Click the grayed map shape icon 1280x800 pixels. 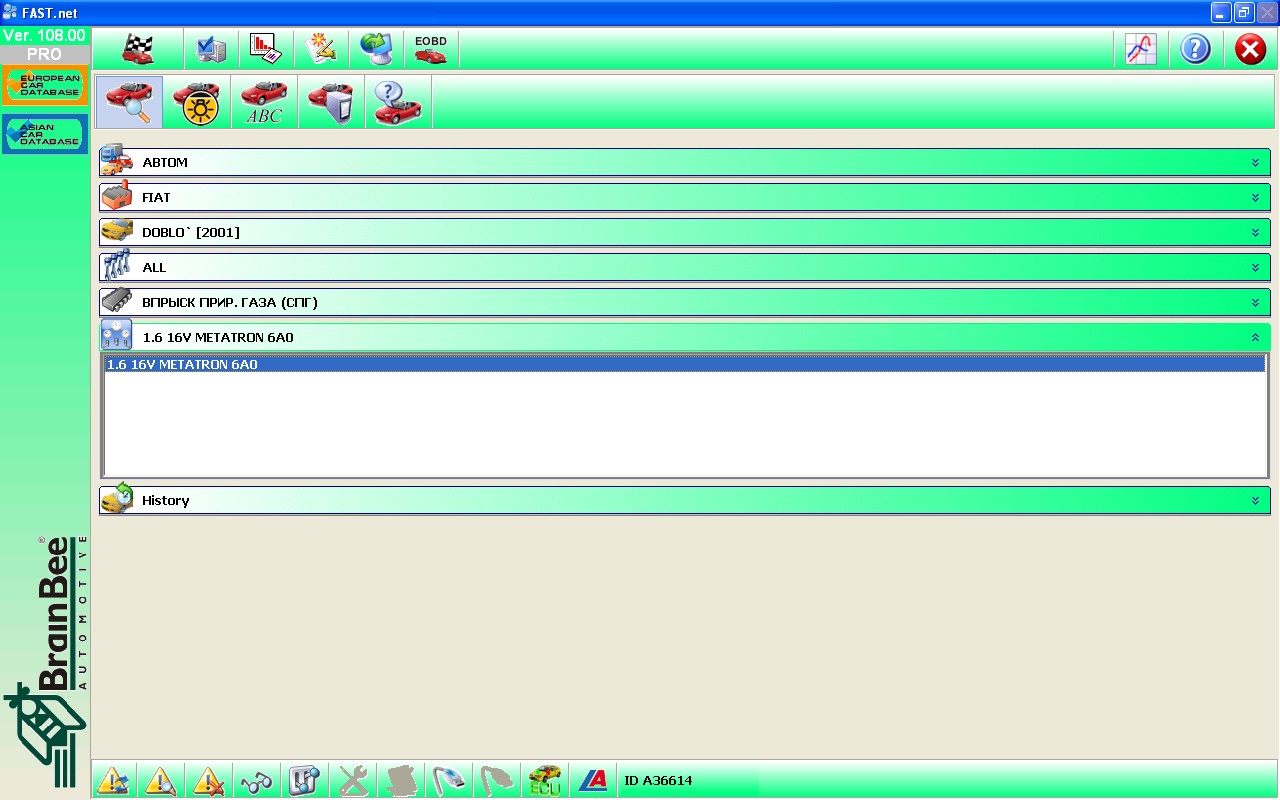click(400, 780)
